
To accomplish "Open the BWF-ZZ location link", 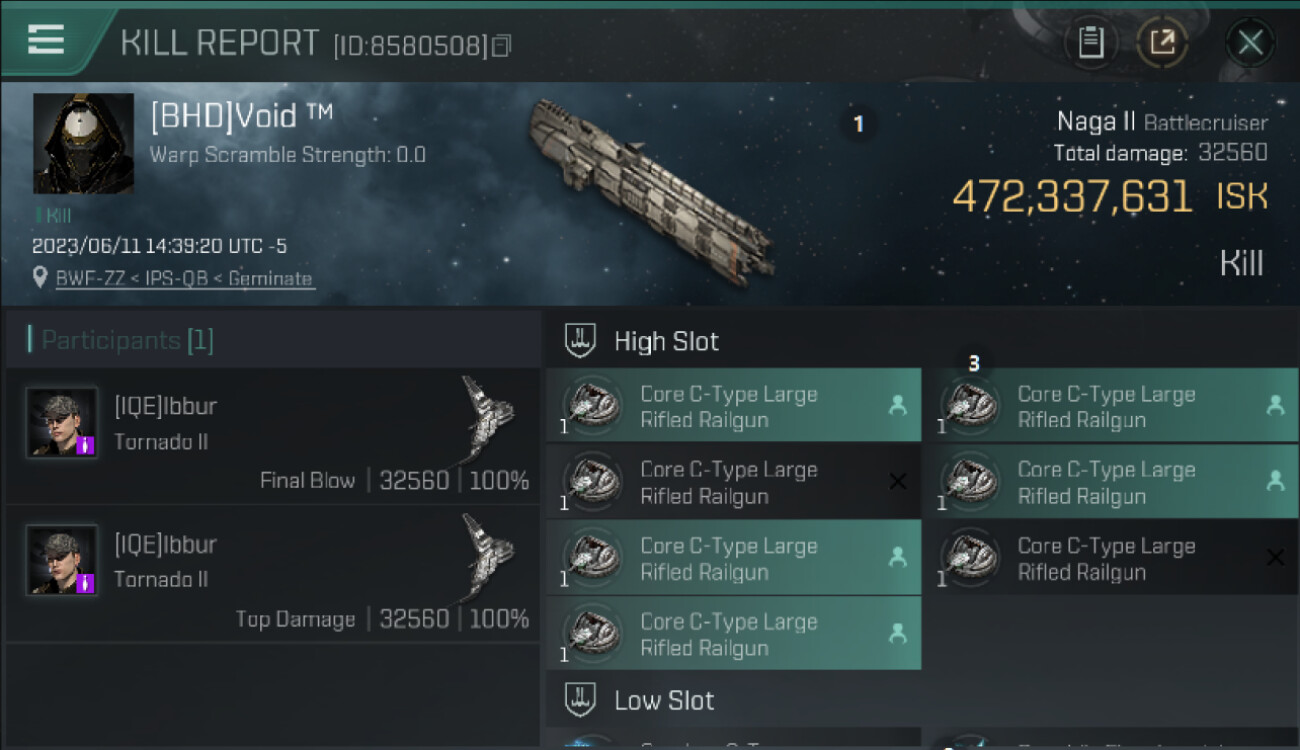I will click(185, 279).
